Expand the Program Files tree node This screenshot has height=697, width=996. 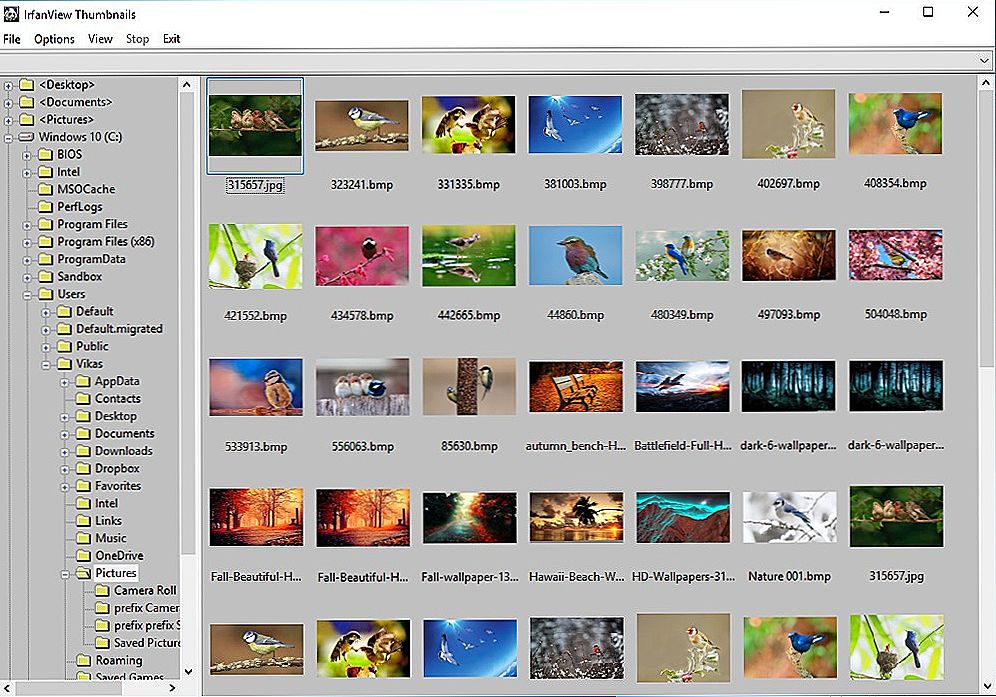(x=28, y=225)
